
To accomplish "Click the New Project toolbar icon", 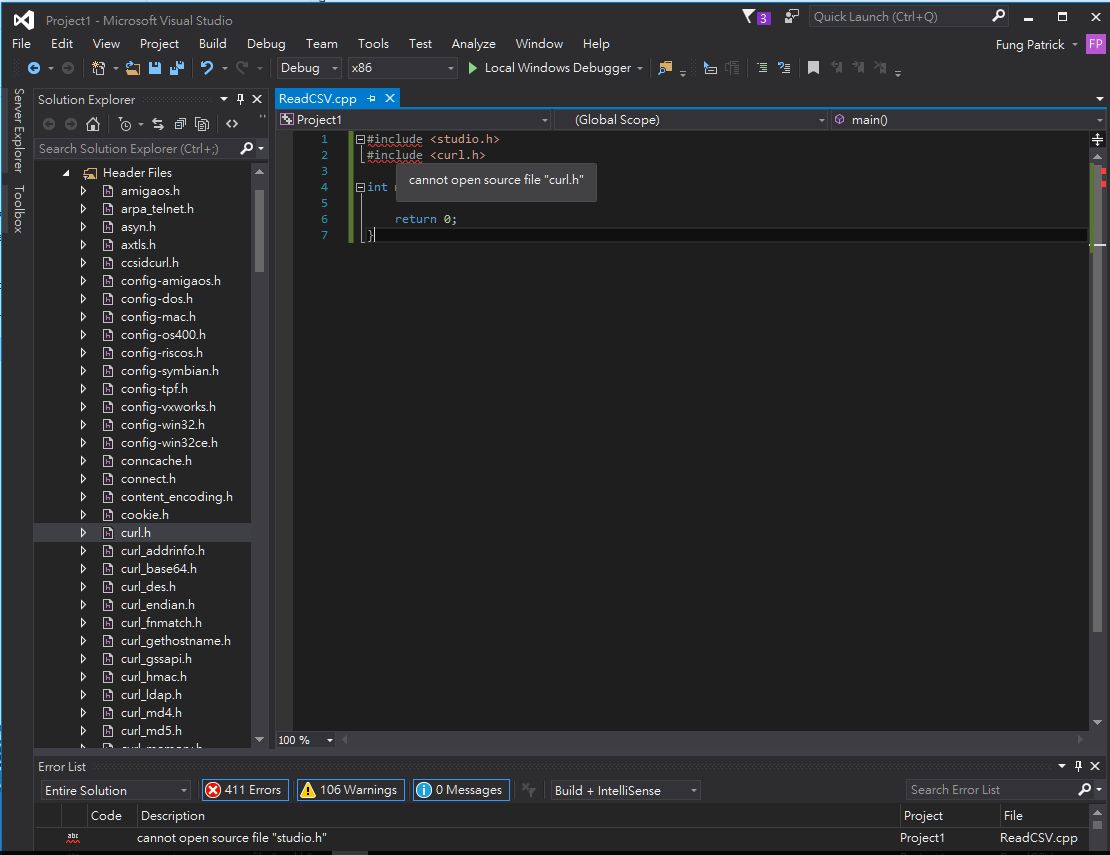I will (x=98, y=68).
